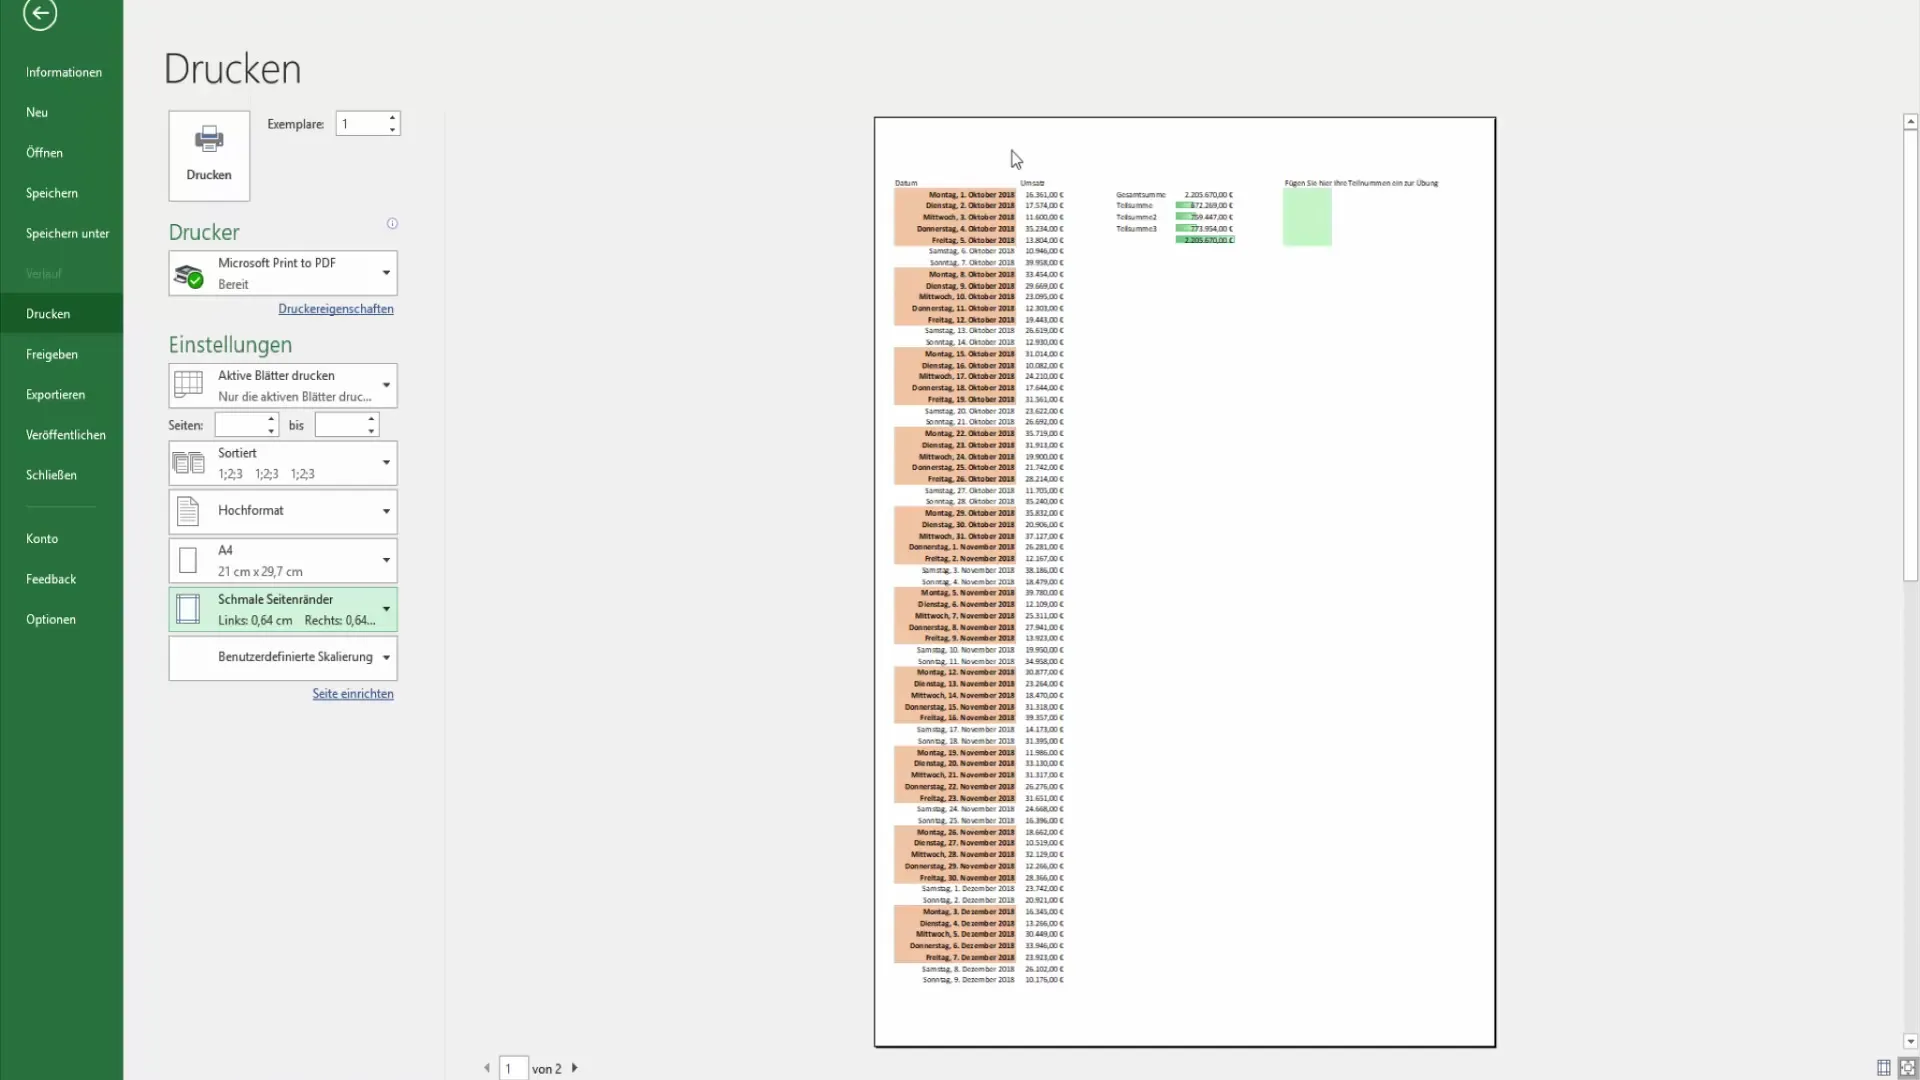Go to previous preview page arrow
This screenshot has width=1920, height=1080.
click(x=487, y=1068)
